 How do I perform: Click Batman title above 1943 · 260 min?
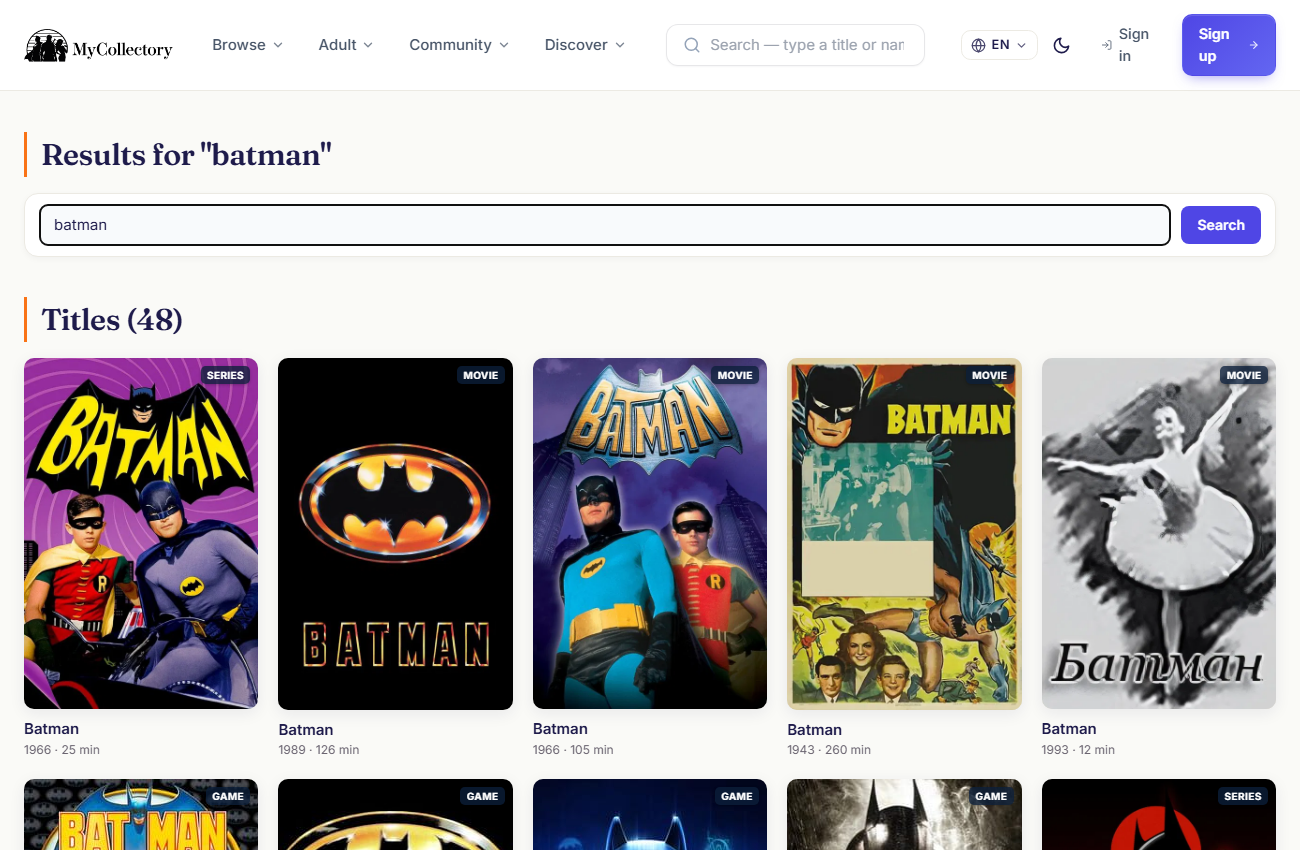click(x=815, y=730)
